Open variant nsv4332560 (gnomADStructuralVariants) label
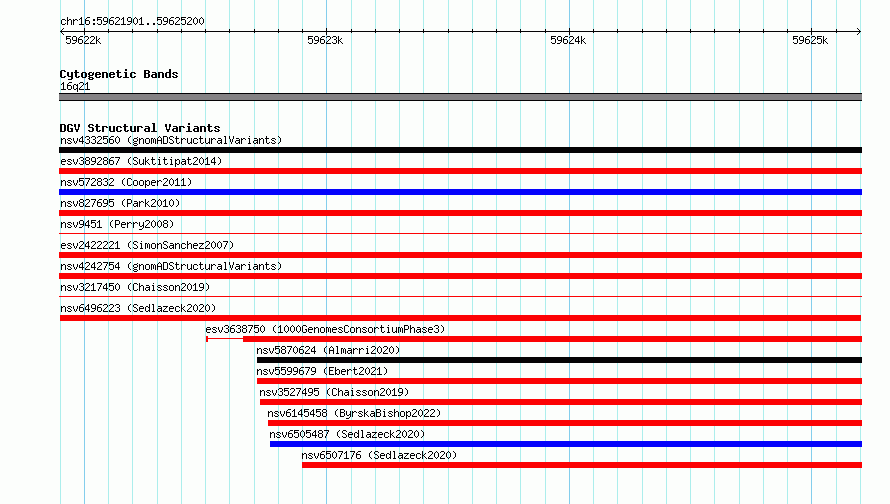The image size is (890, 504). click(x=171, y=140)
